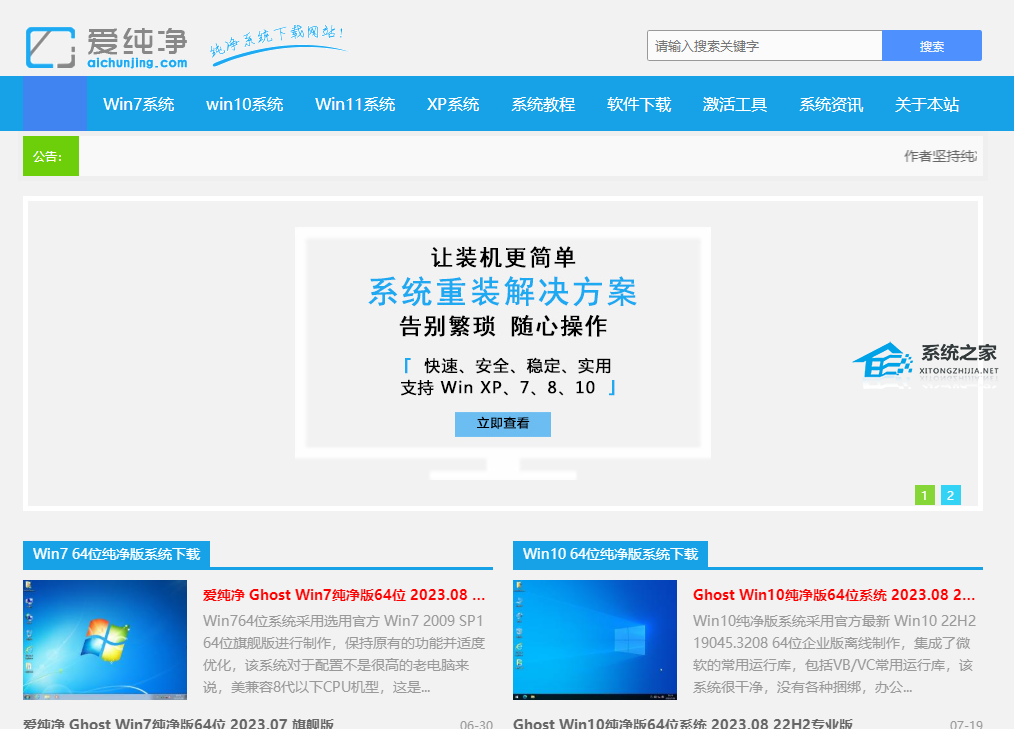Open the Win10 desktop screenshot thumbnail
The image size is (1014, 729).
pyautogui.click(x=595, y=640)
